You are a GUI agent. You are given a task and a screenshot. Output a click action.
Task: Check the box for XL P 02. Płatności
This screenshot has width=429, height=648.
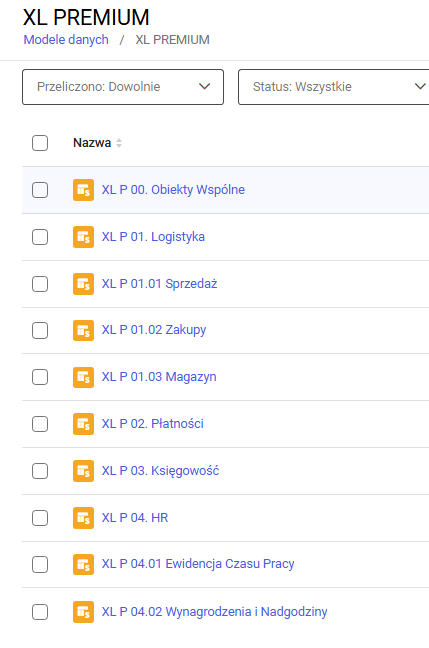pyautogui.click(x=40, y=424)
